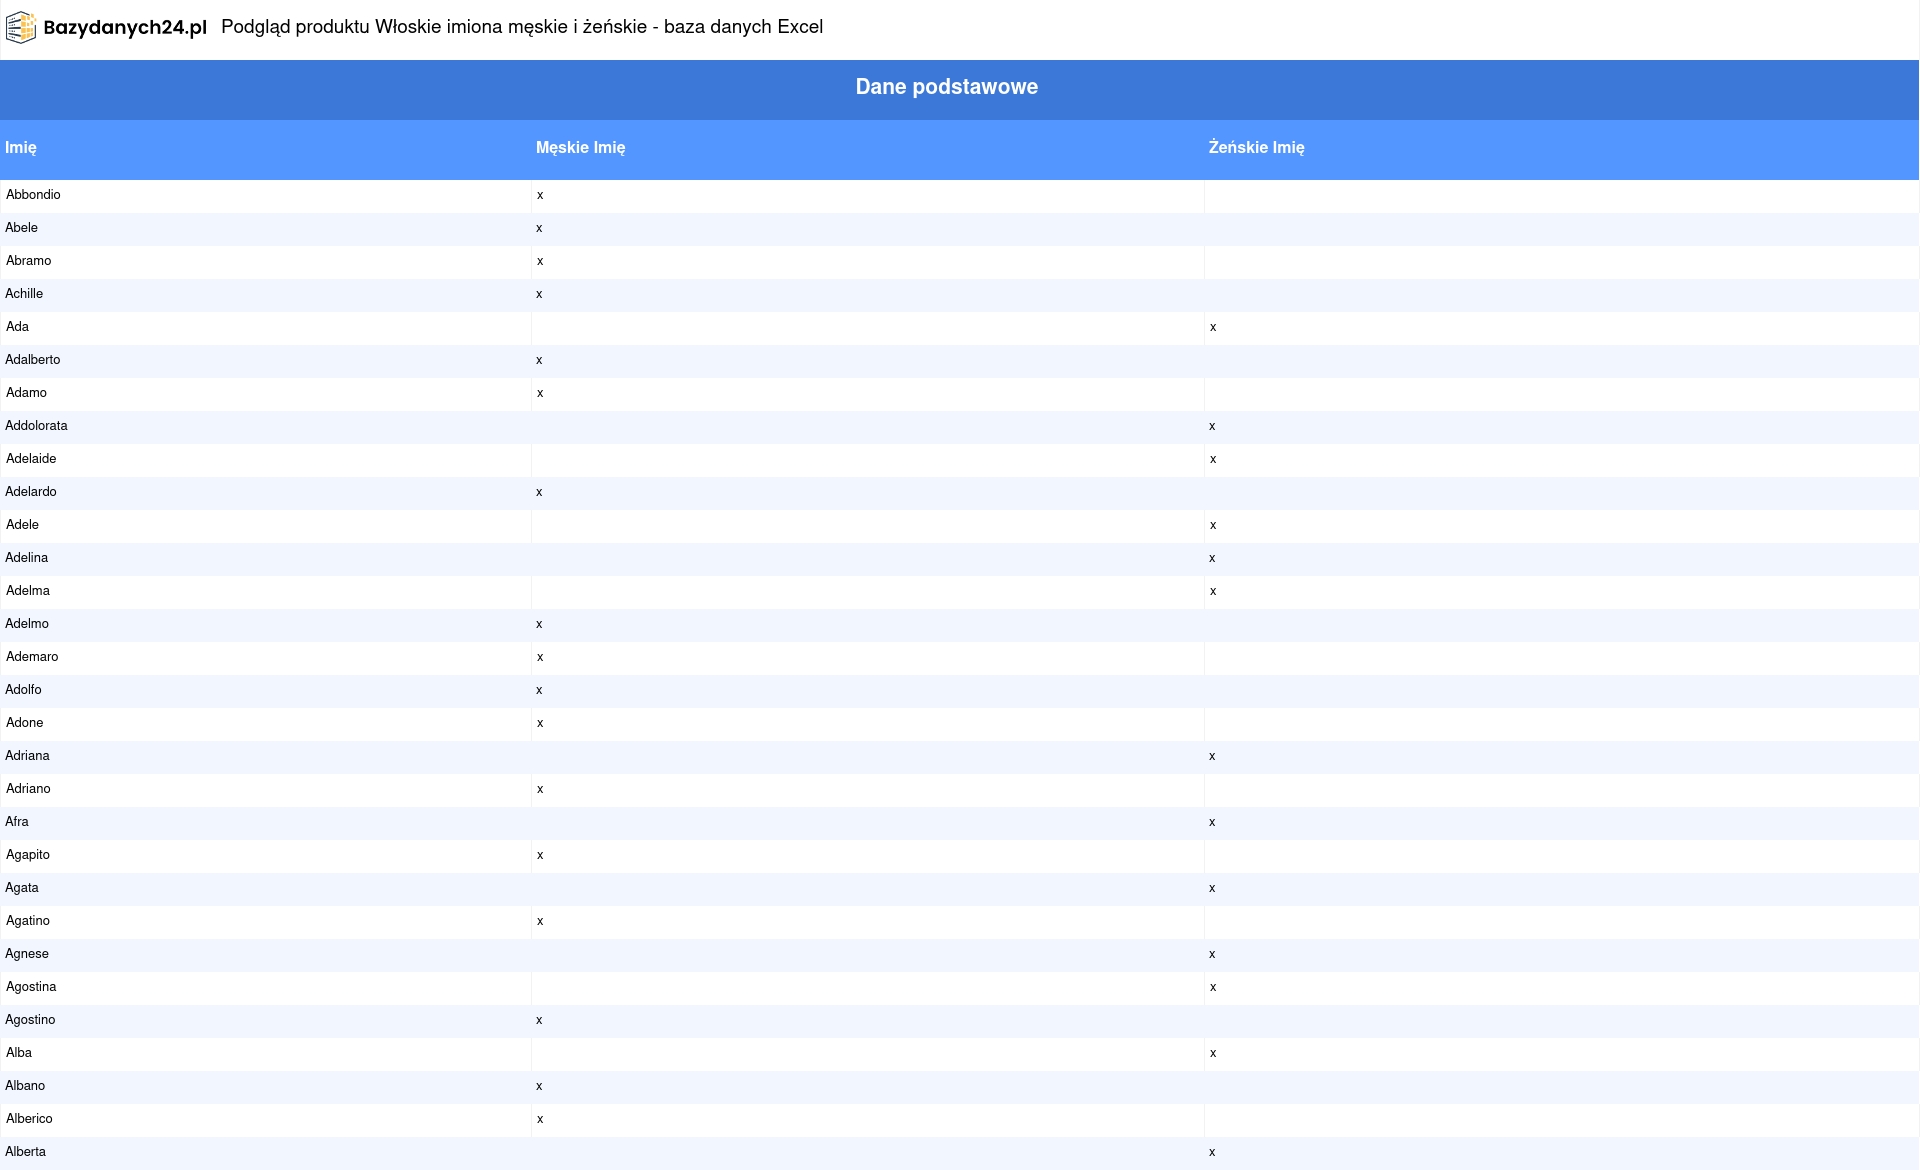Click the female x mark for Afra
Screen dimensions: 1920x1170
(1212, 822)
